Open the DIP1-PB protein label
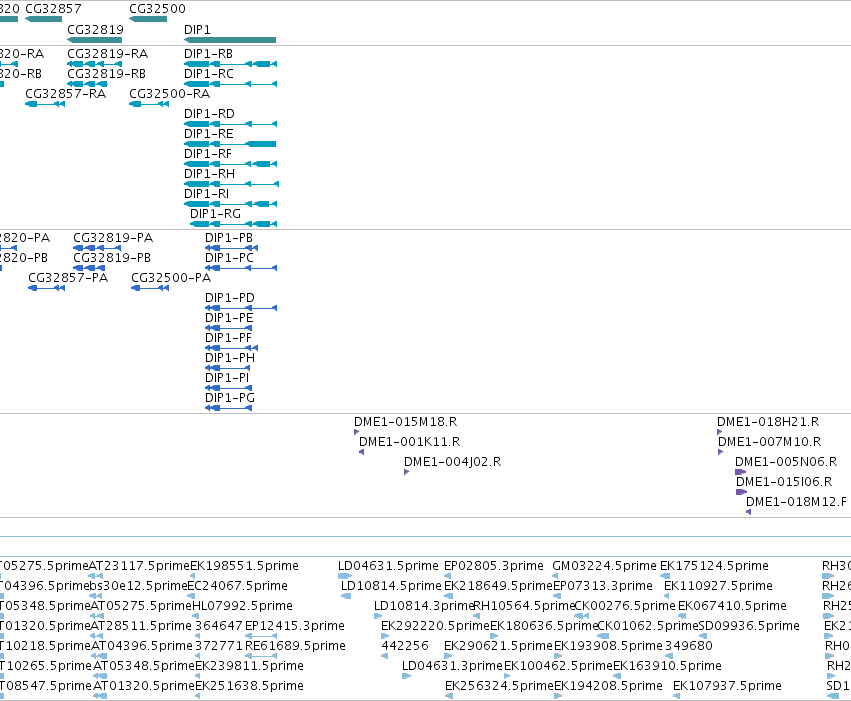Viewport: 851px width, 701px height. (x=229, y=238)
